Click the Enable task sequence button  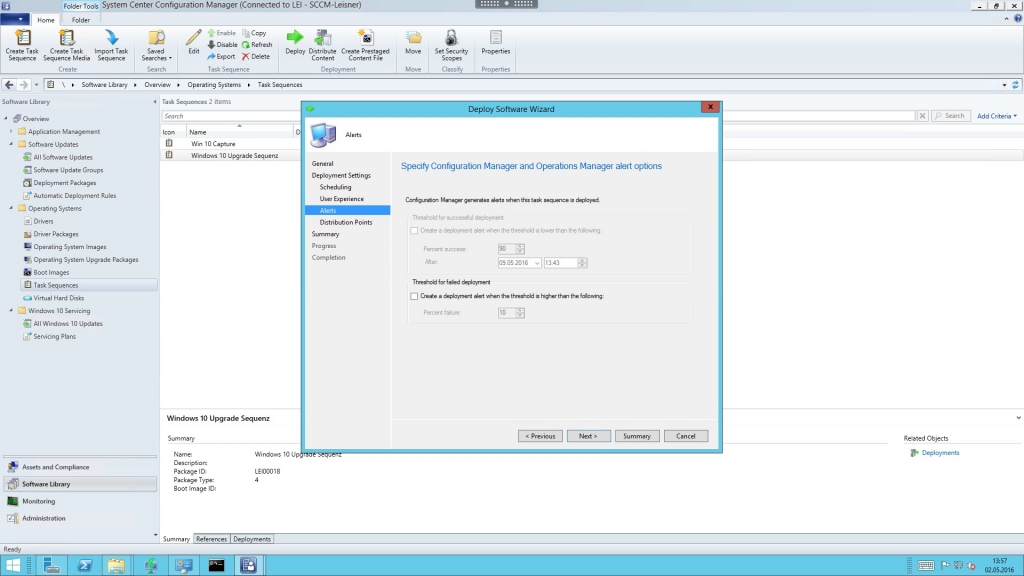coord(222,33)
